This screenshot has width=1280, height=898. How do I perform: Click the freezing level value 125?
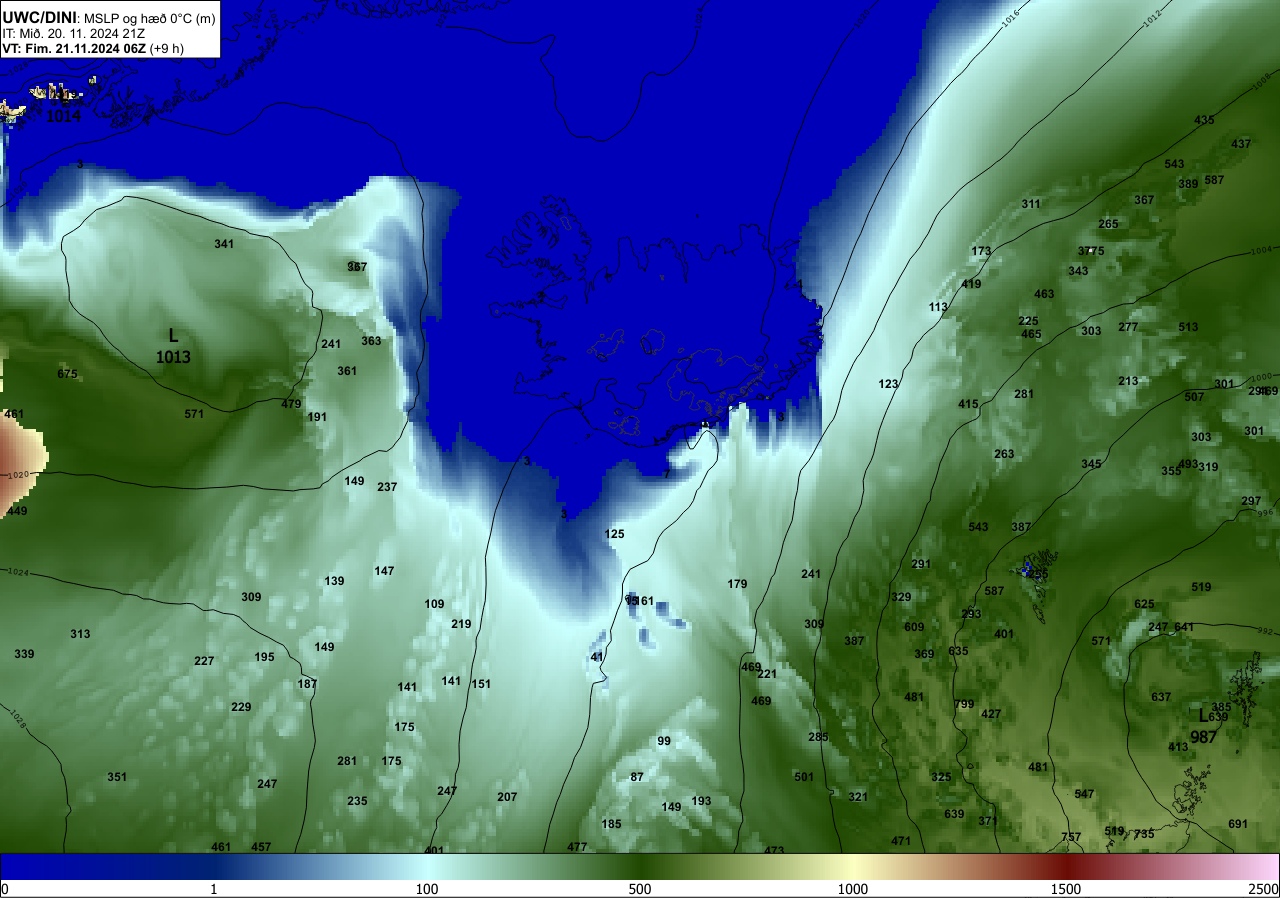(614, 534)
